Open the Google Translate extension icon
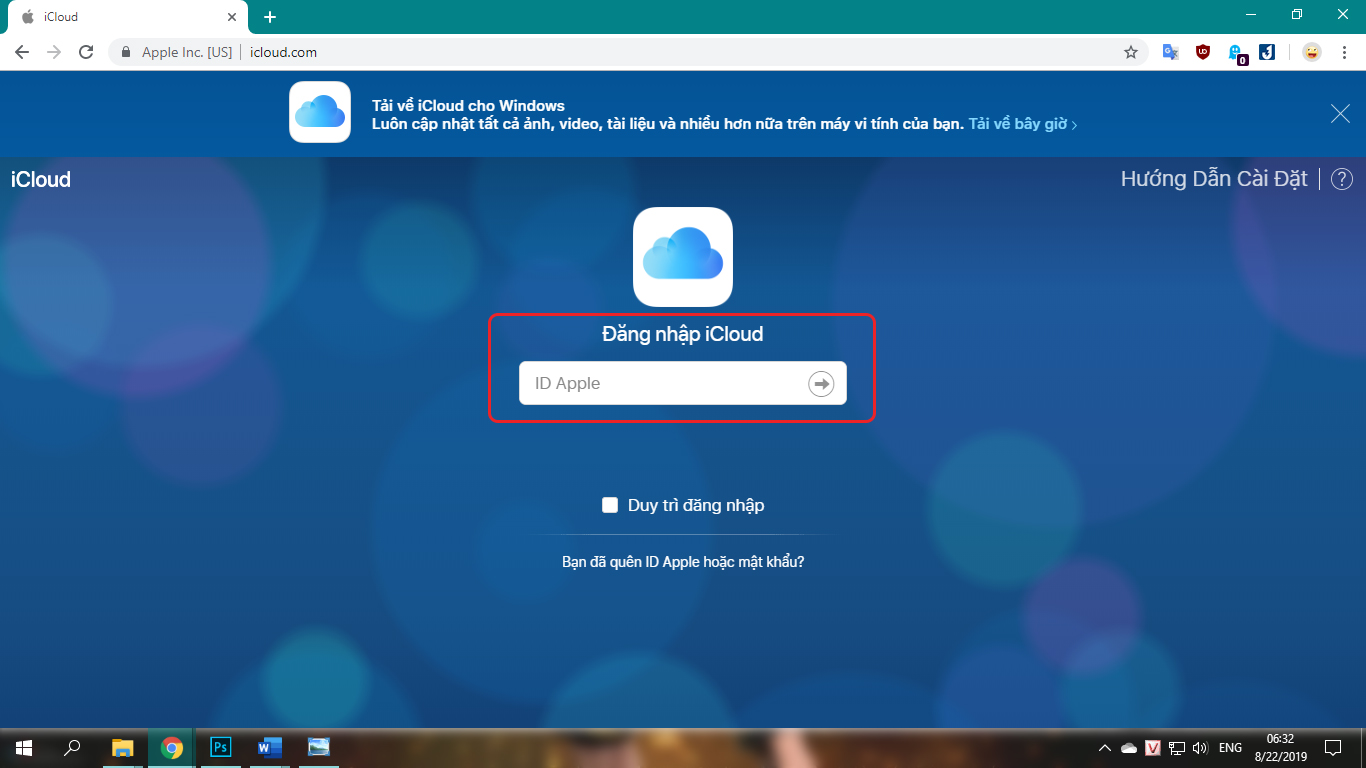The image size is (1366, 768). click(1170, 52)
